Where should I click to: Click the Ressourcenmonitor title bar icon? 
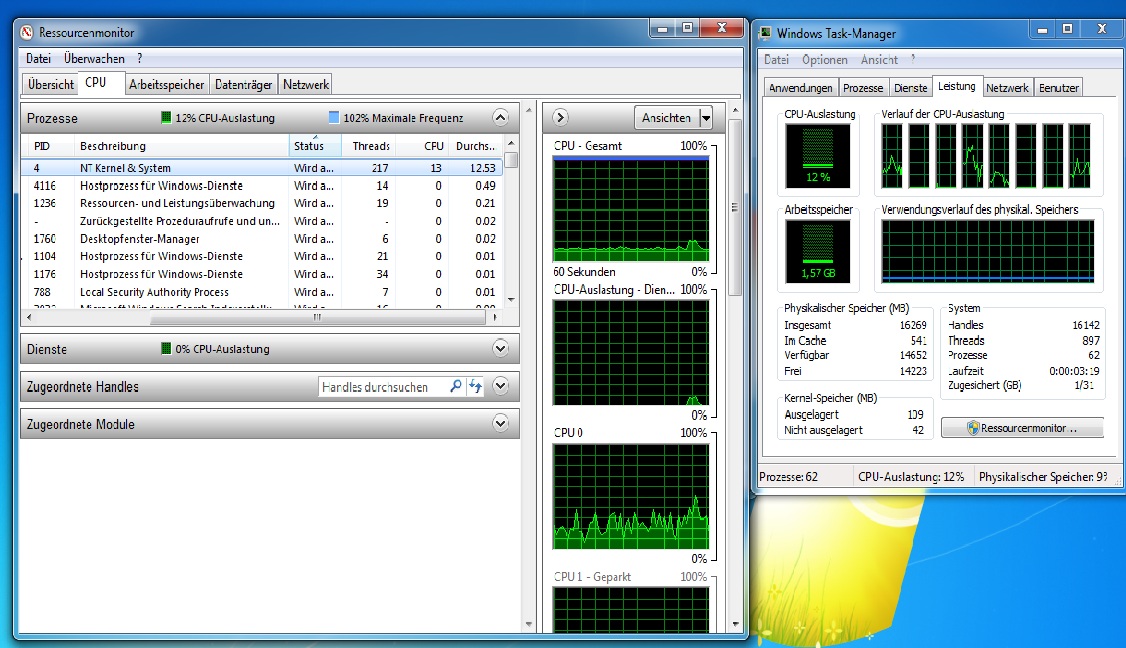27,32
